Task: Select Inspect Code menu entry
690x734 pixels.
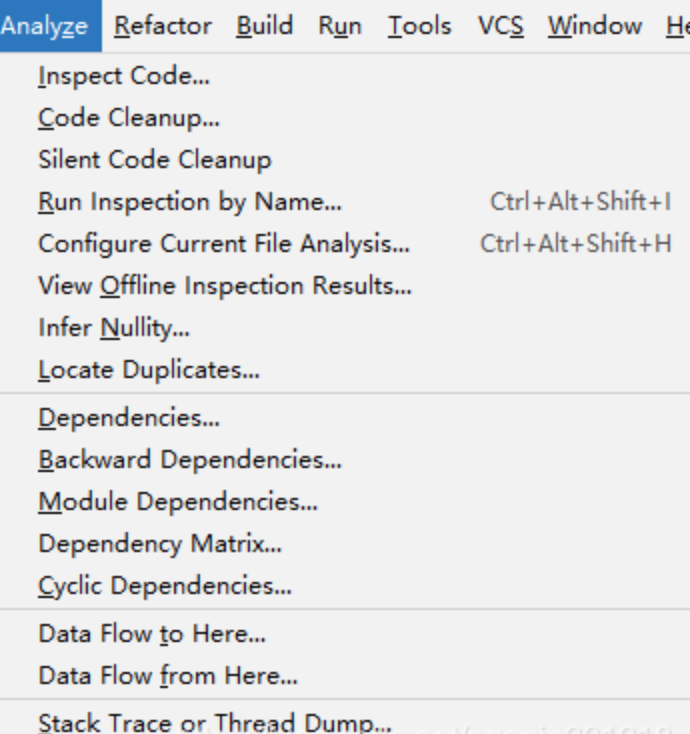Action: 124,76
